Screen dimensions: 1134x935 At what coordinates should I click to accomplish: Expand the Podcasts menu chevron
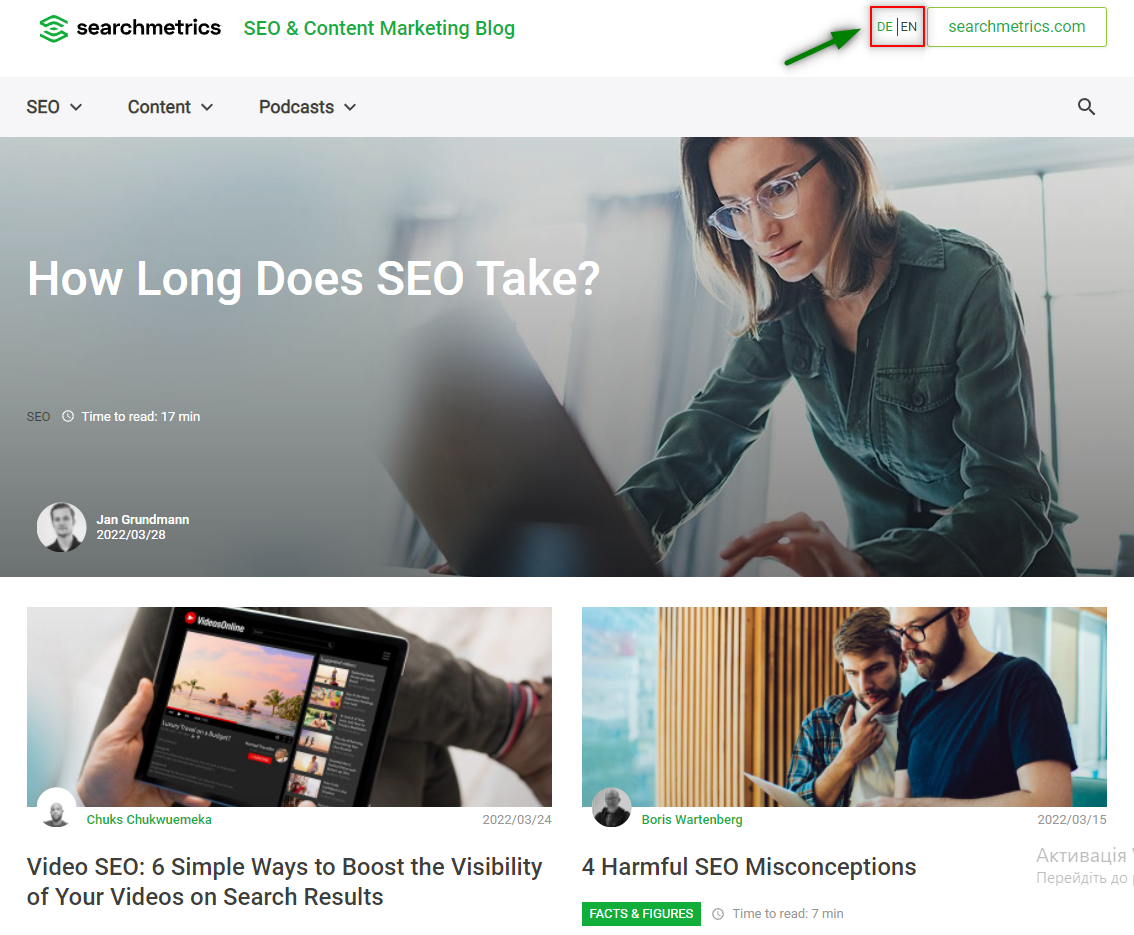pos(350,107)
